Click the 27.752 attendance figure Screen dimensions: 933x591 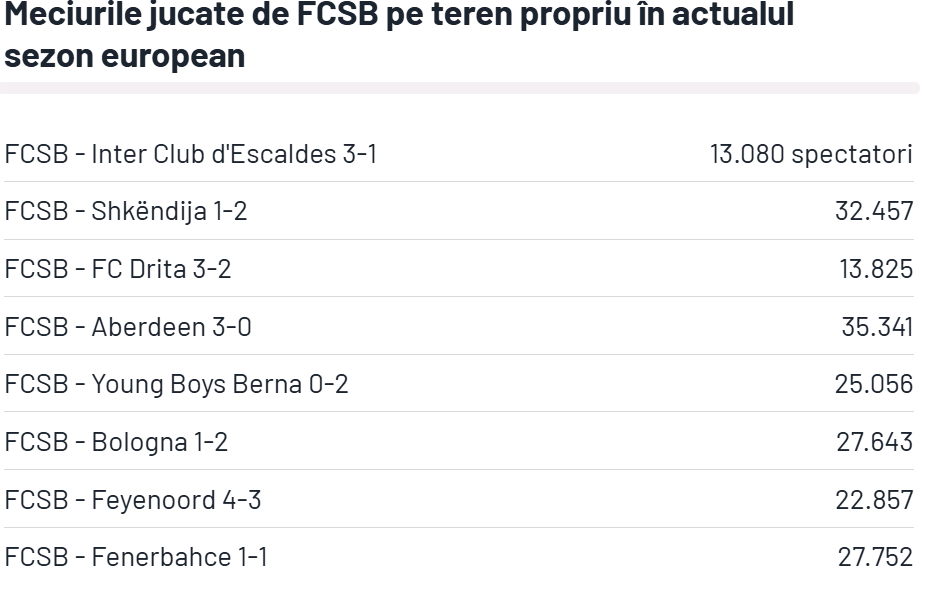[875, 557]
